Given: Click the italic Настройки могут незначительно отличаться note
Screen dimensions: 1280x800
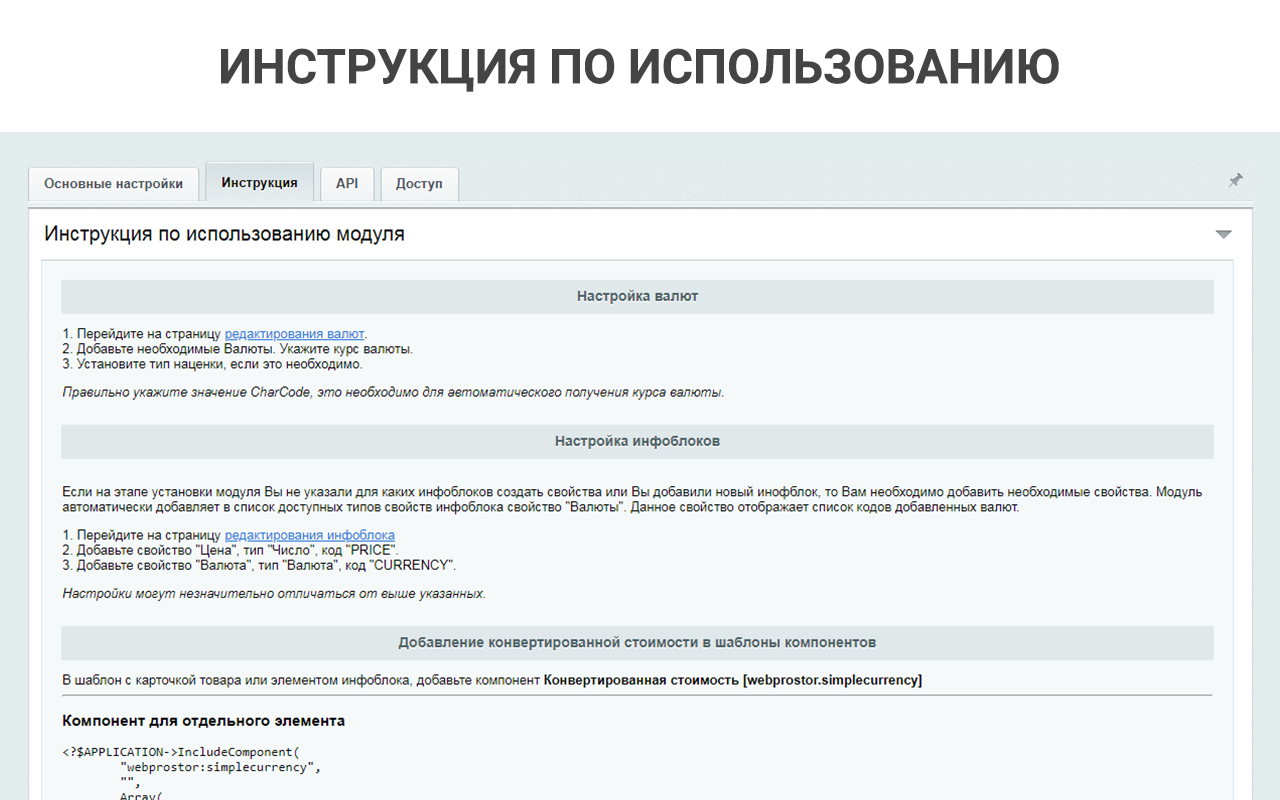Looking at the screenshot, I should pos(274,593).
